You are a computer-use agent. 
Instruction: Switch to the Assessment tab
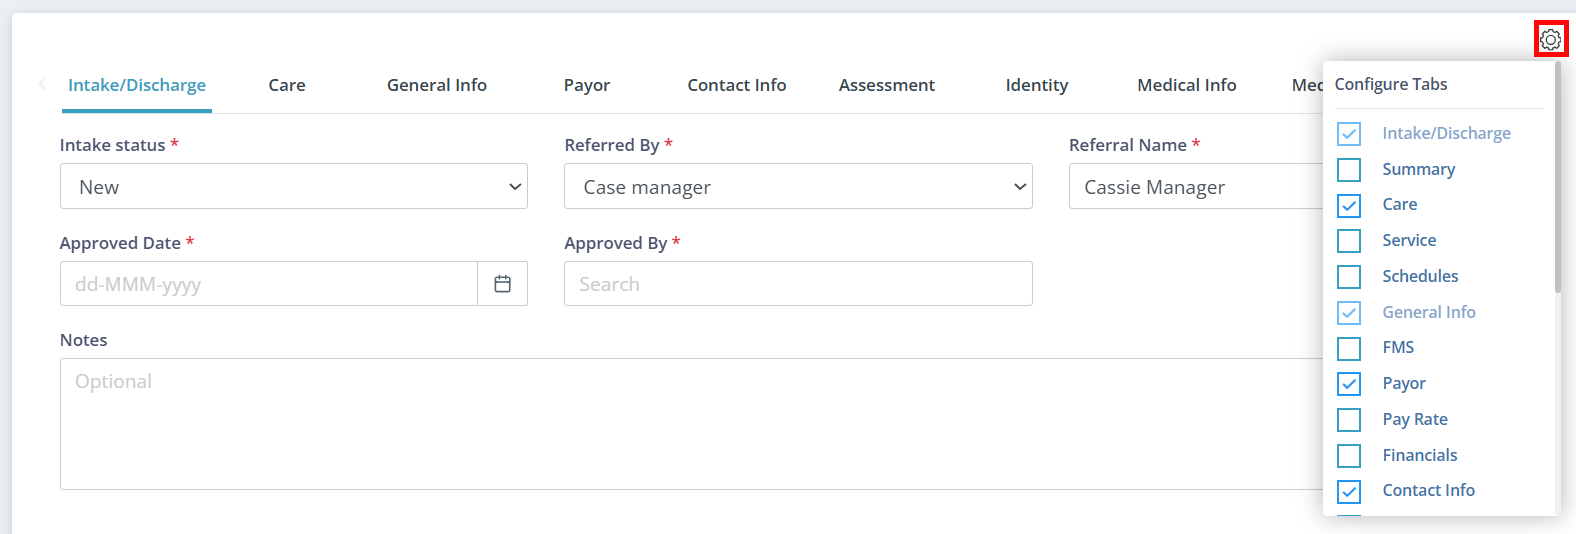pos(886,85)
